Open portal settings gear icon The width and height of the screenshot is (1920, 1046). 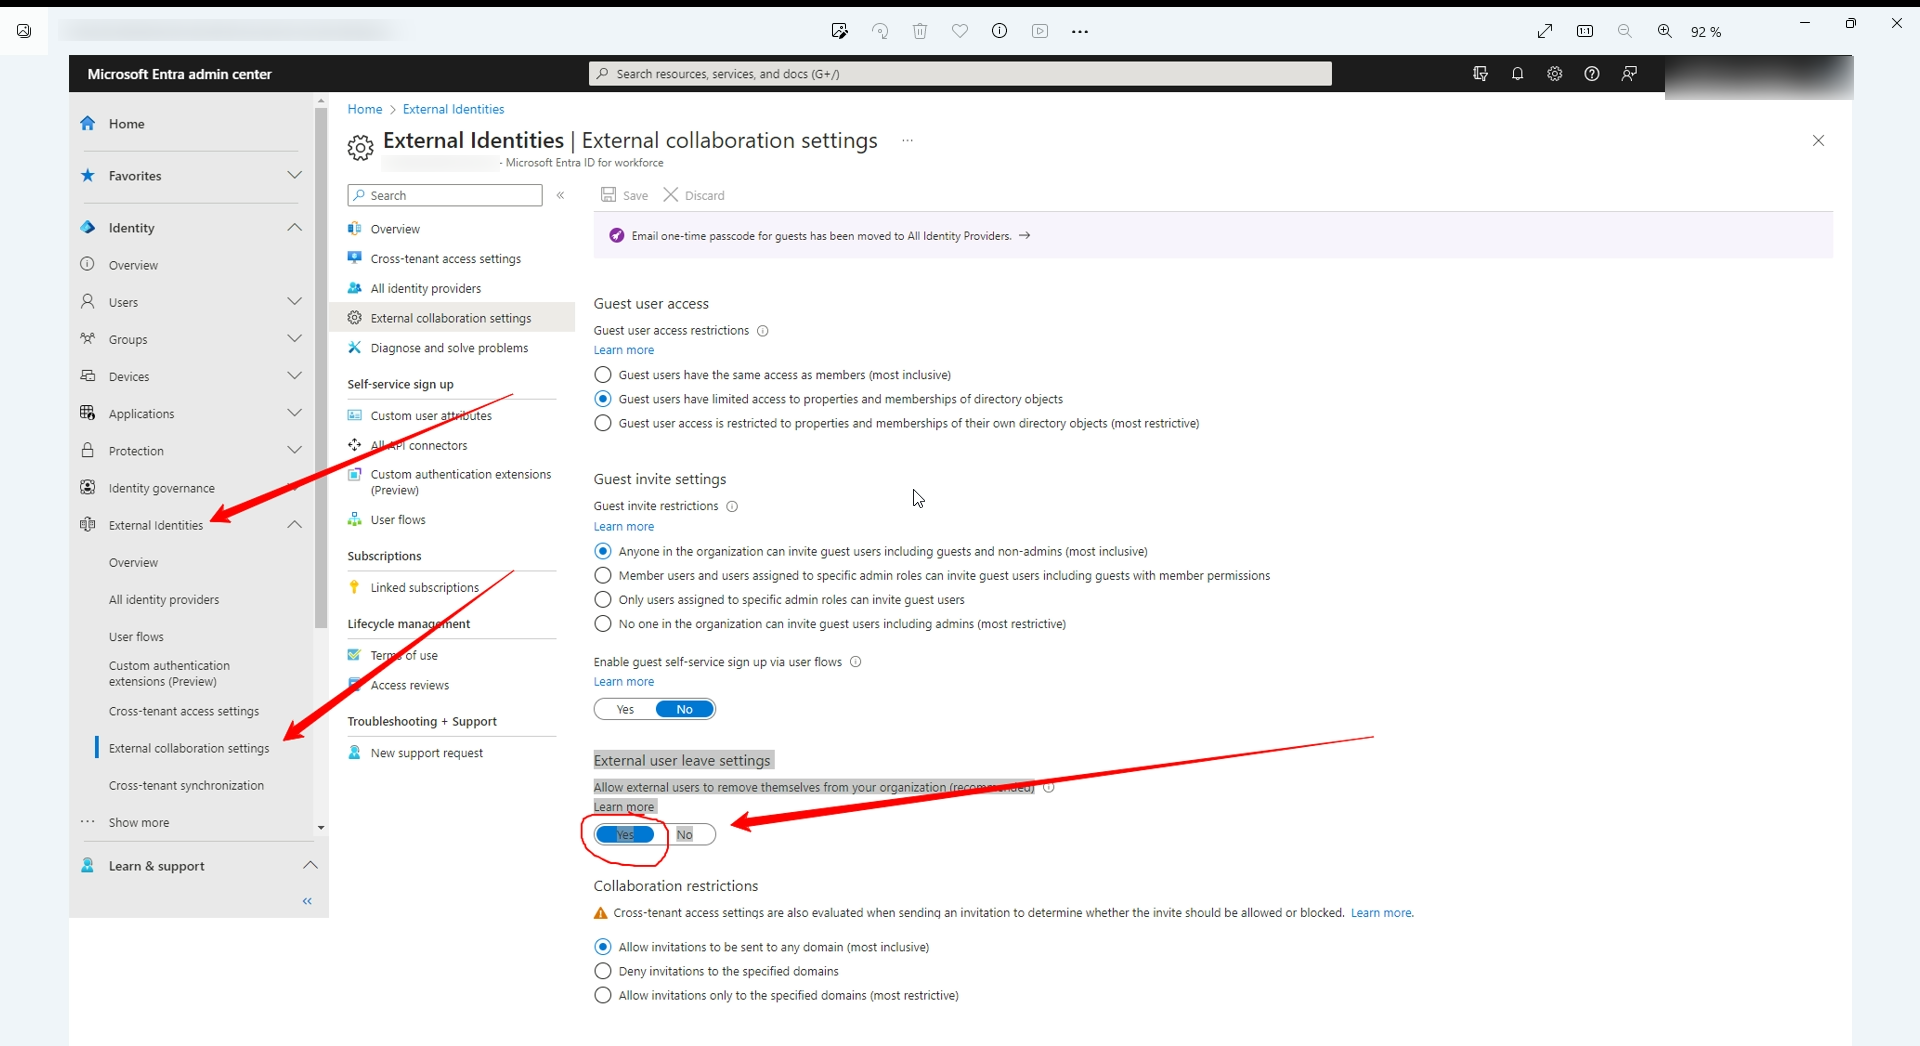click(x=1555, y=74)
